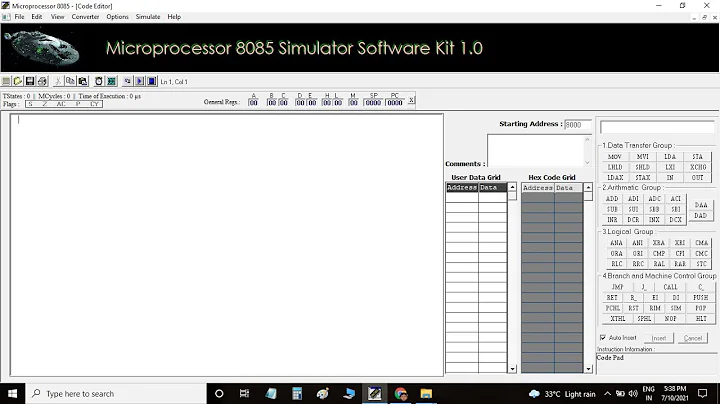Click the Paste clipboard icon
720x404 pixels.
click(x=83, y=81)
